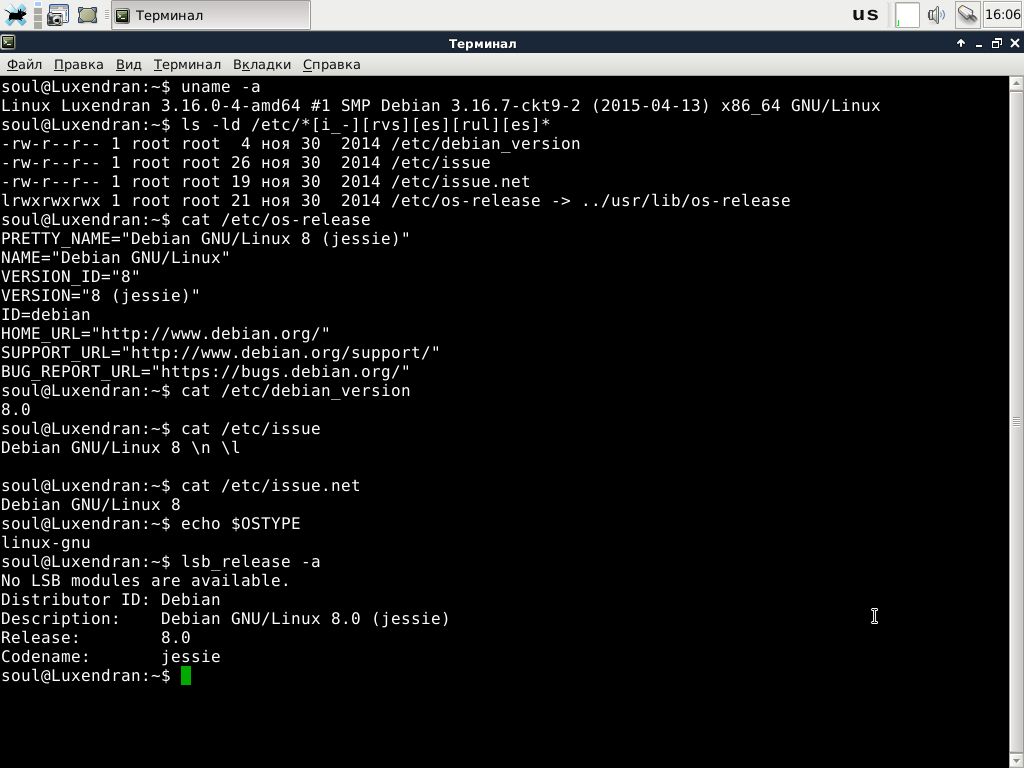Open the Справка menu
This screenshot has width=1024, height=768.
tap(331, 65)
